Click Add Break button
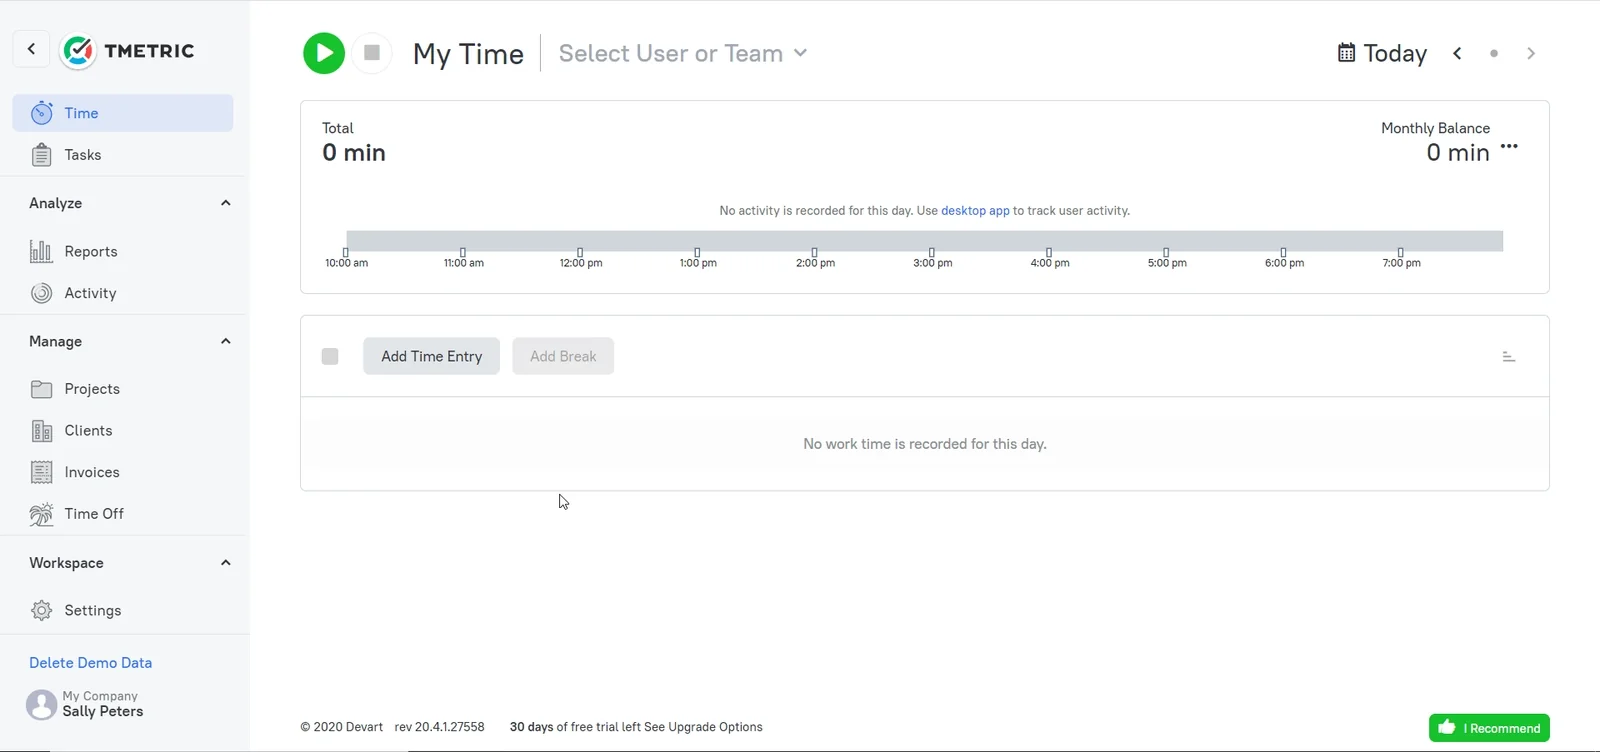 (563, 357)
